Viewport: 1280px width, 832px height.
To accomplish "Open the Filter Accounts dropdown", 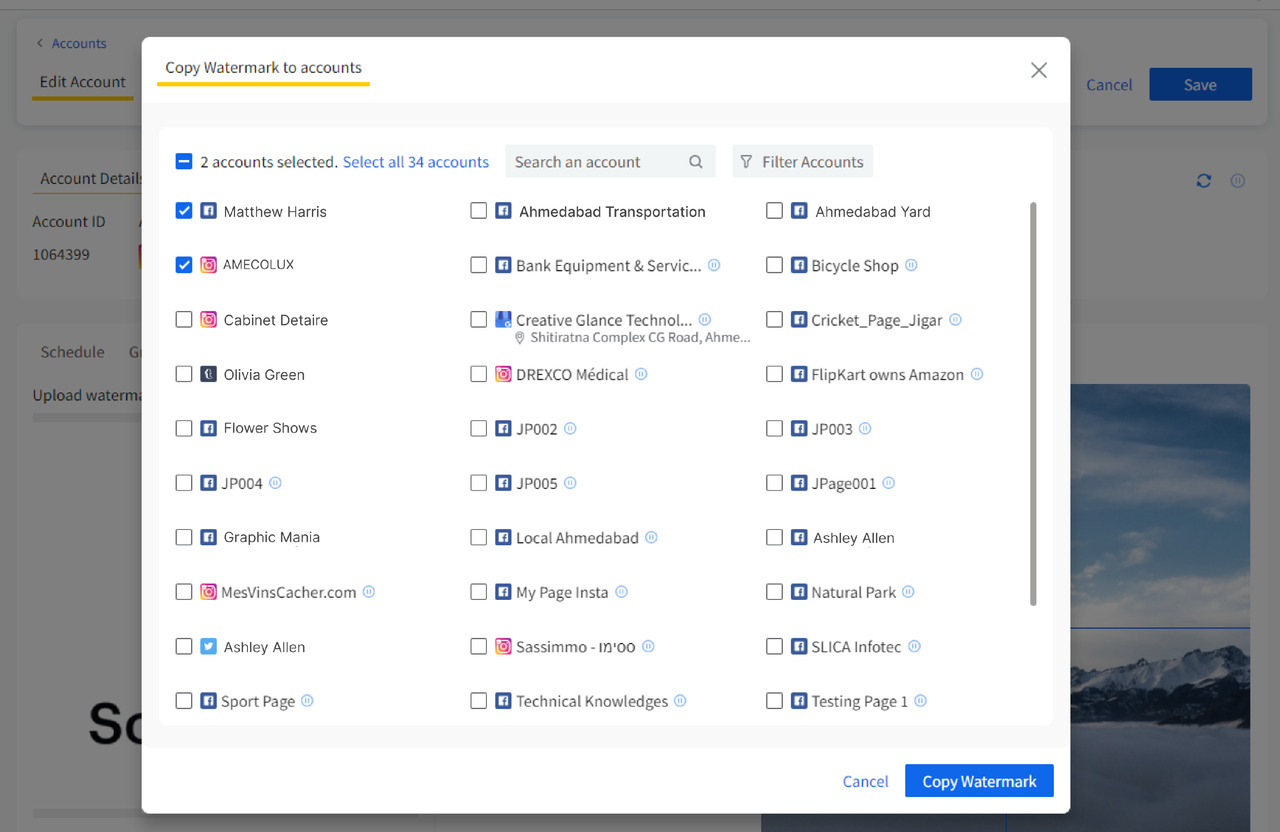I will (x=802, y=162).
